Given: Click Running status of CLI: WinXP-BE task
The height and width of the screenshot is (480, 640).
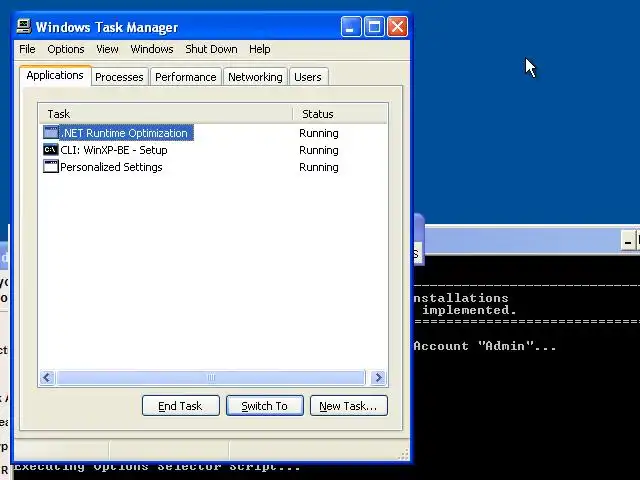Looking at the screenshot, I should coord(319,150).
